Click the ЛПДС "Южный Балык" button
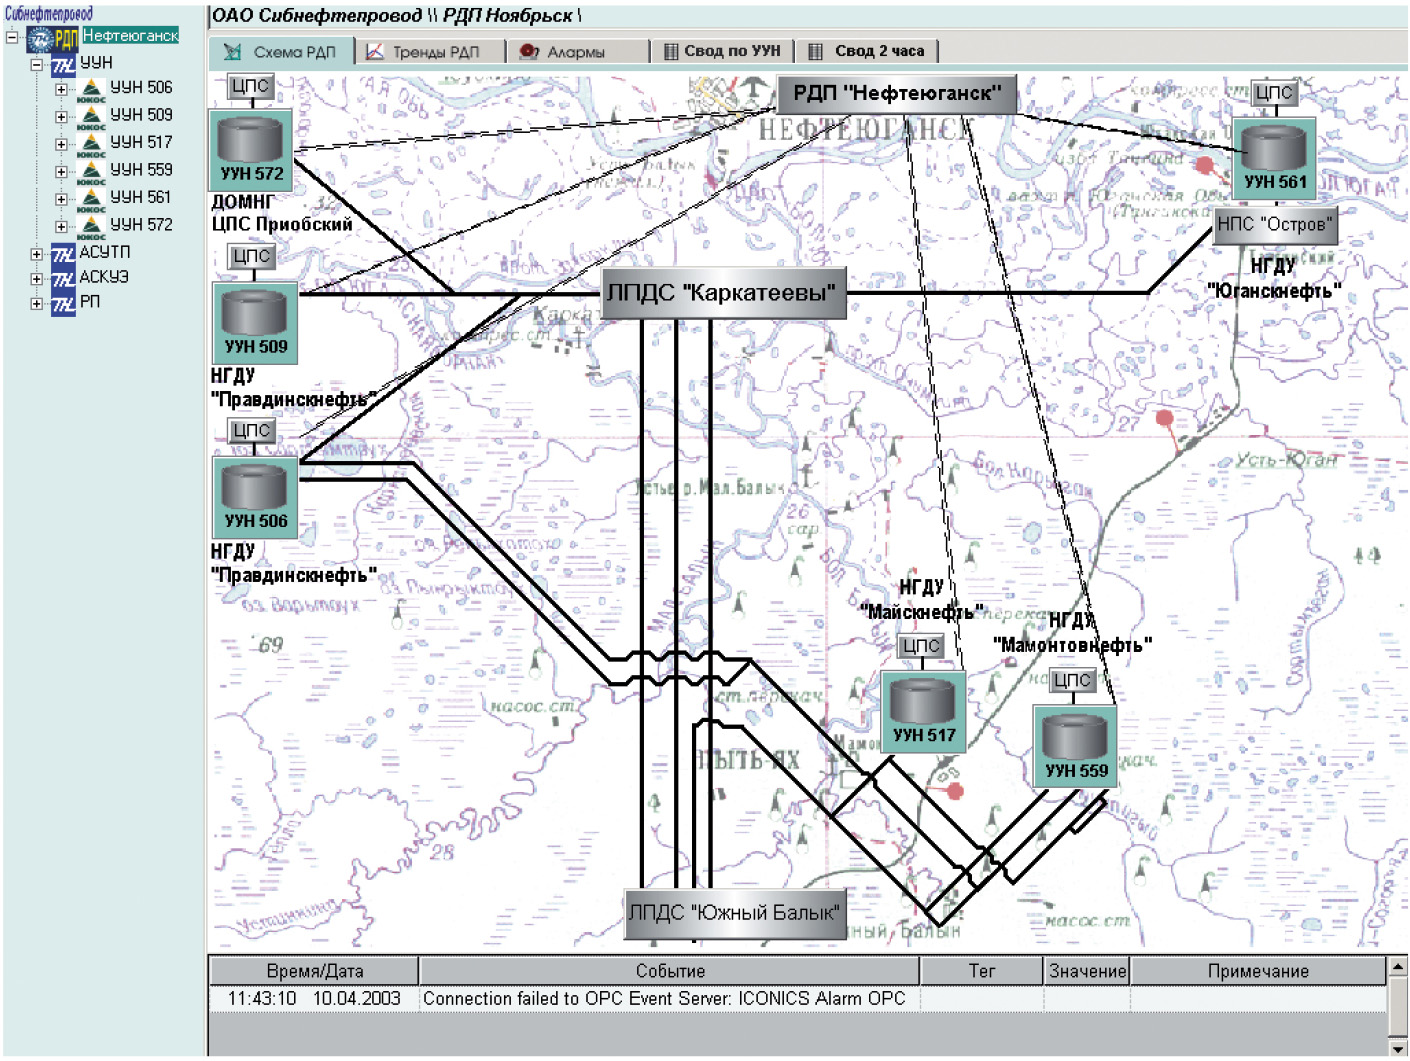1410x1061 pixels. coord(734,913)
